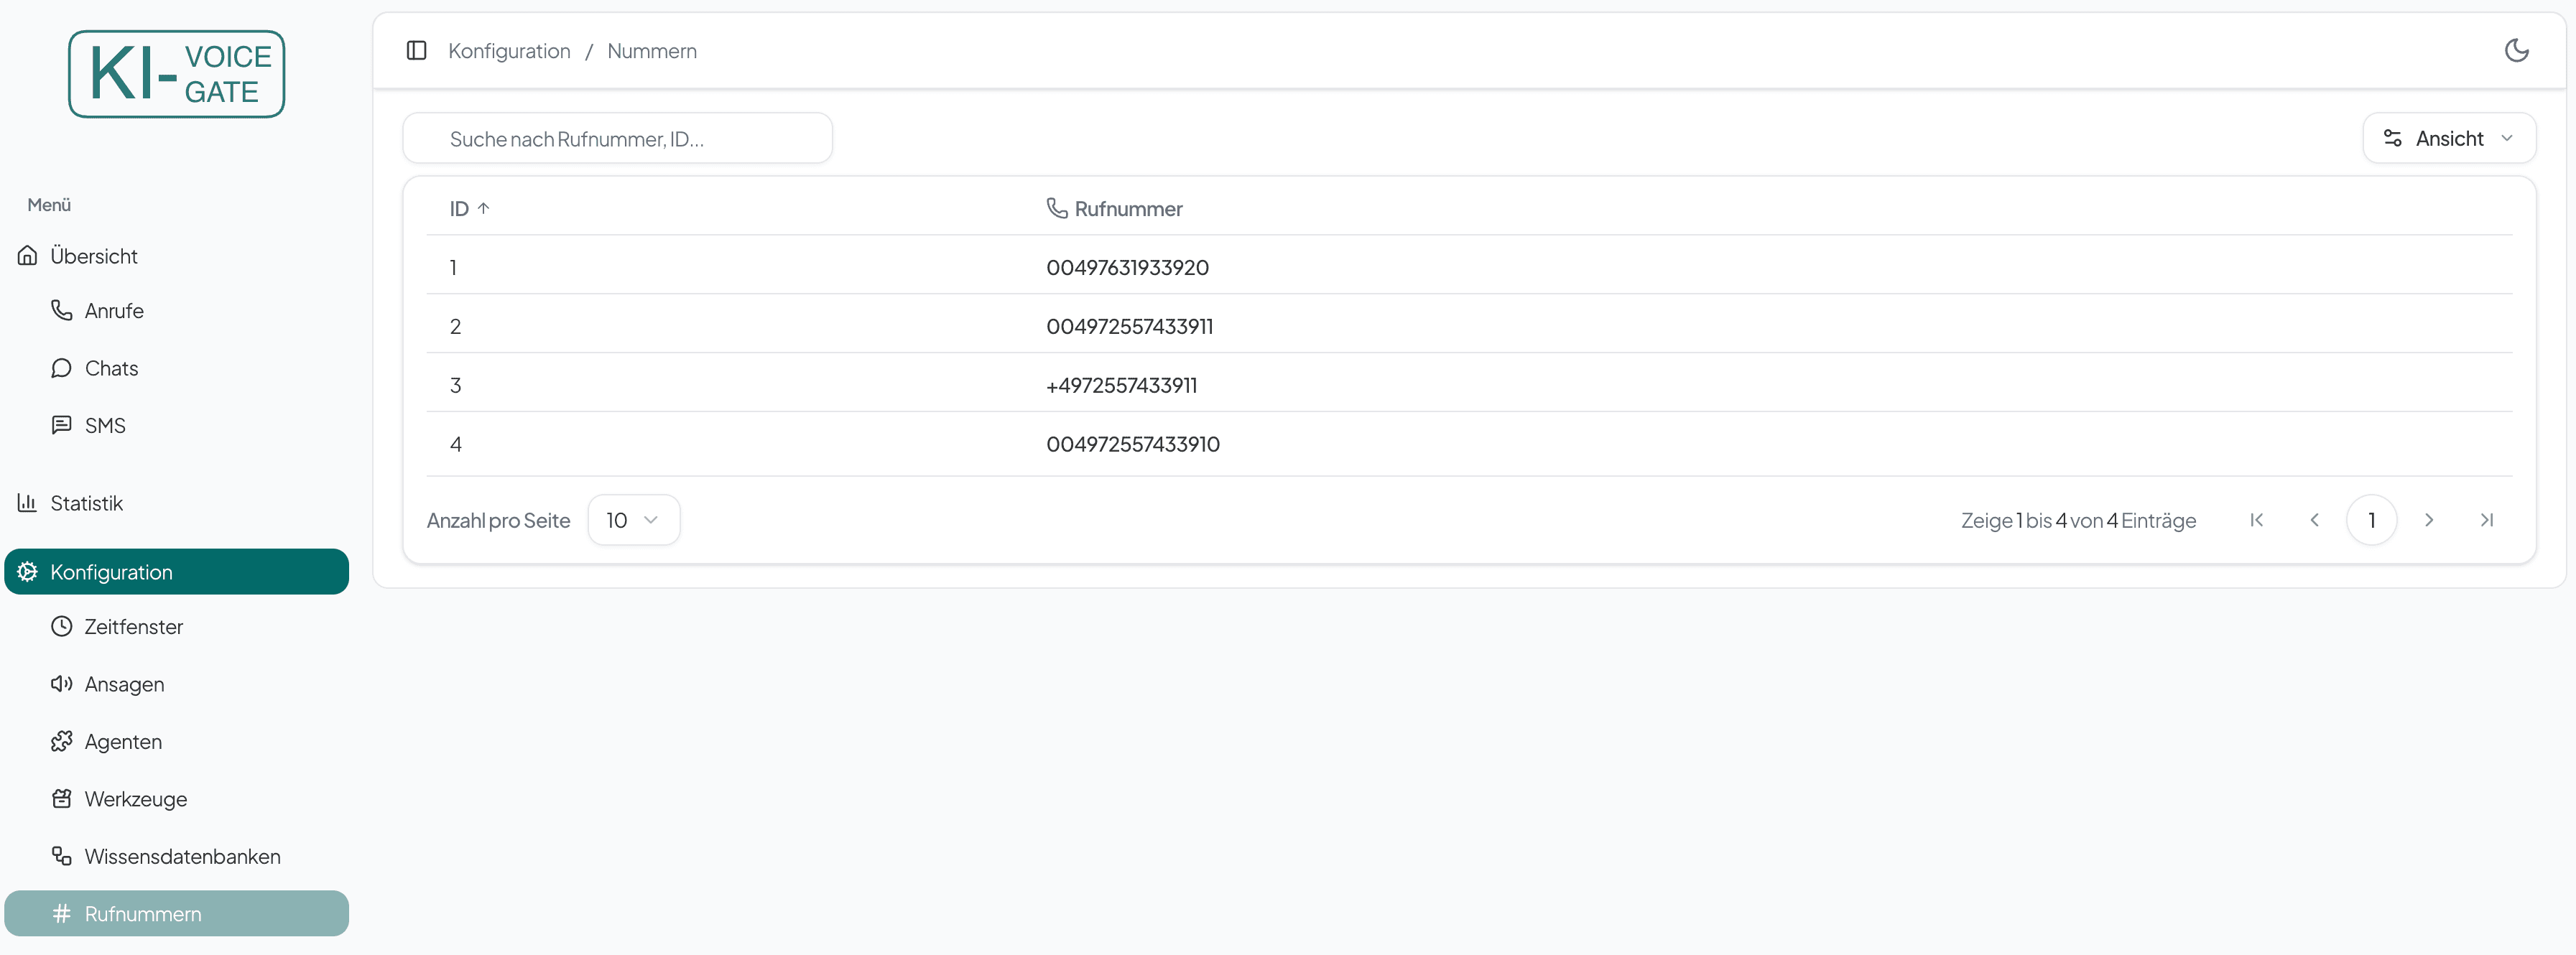Click the Rufnummer column header
The height and width of the screenshot is (955, 2576).
(1127, 209)
